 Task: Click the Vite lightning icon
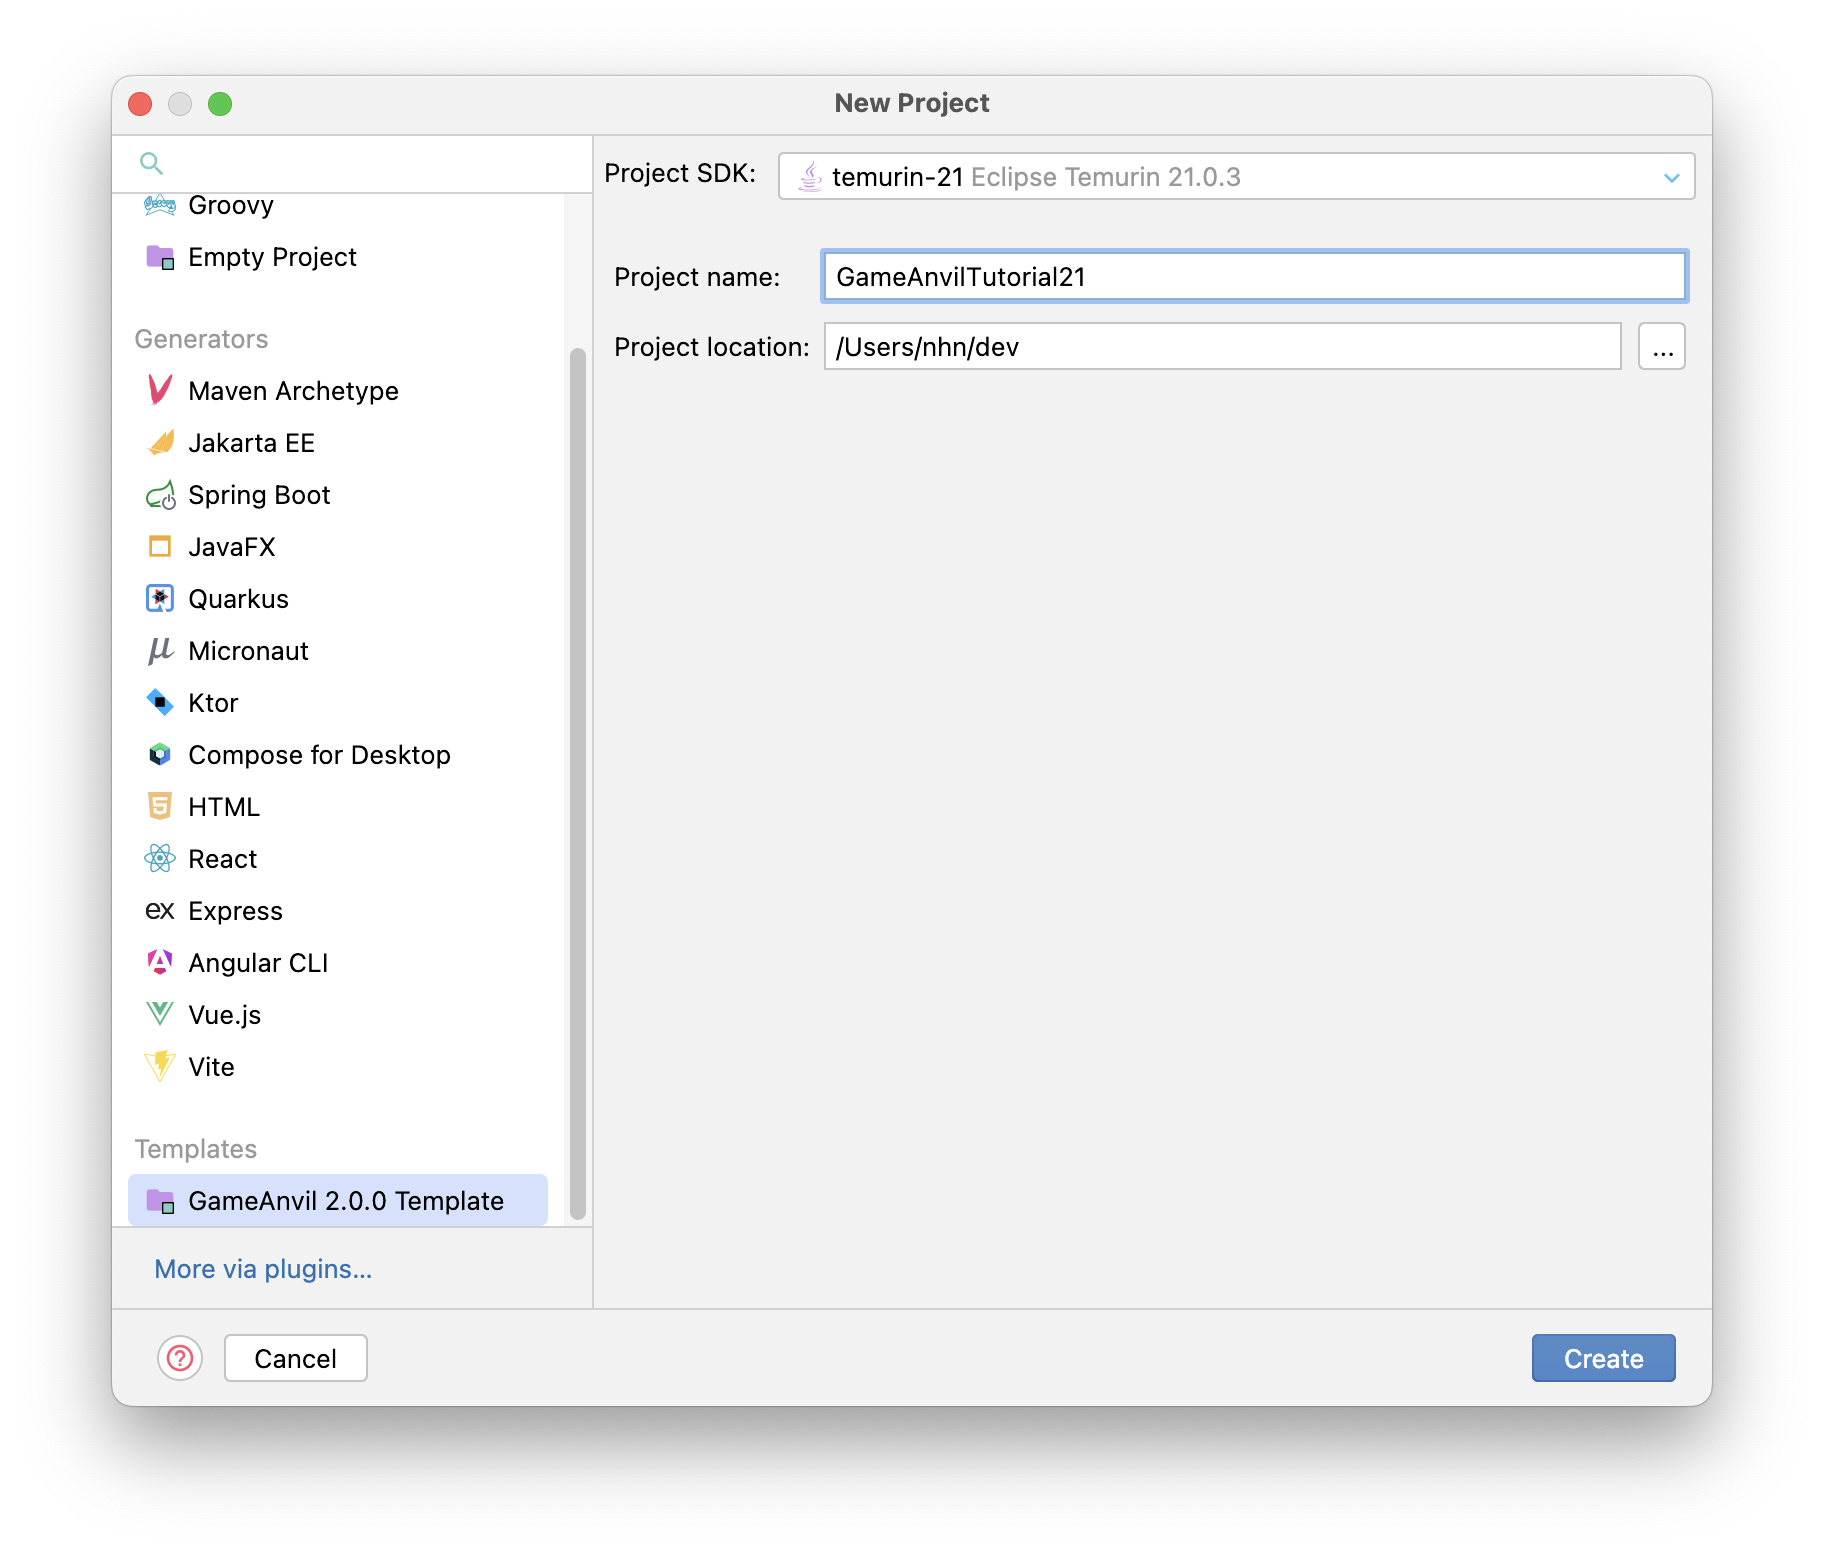point(160,1066)
